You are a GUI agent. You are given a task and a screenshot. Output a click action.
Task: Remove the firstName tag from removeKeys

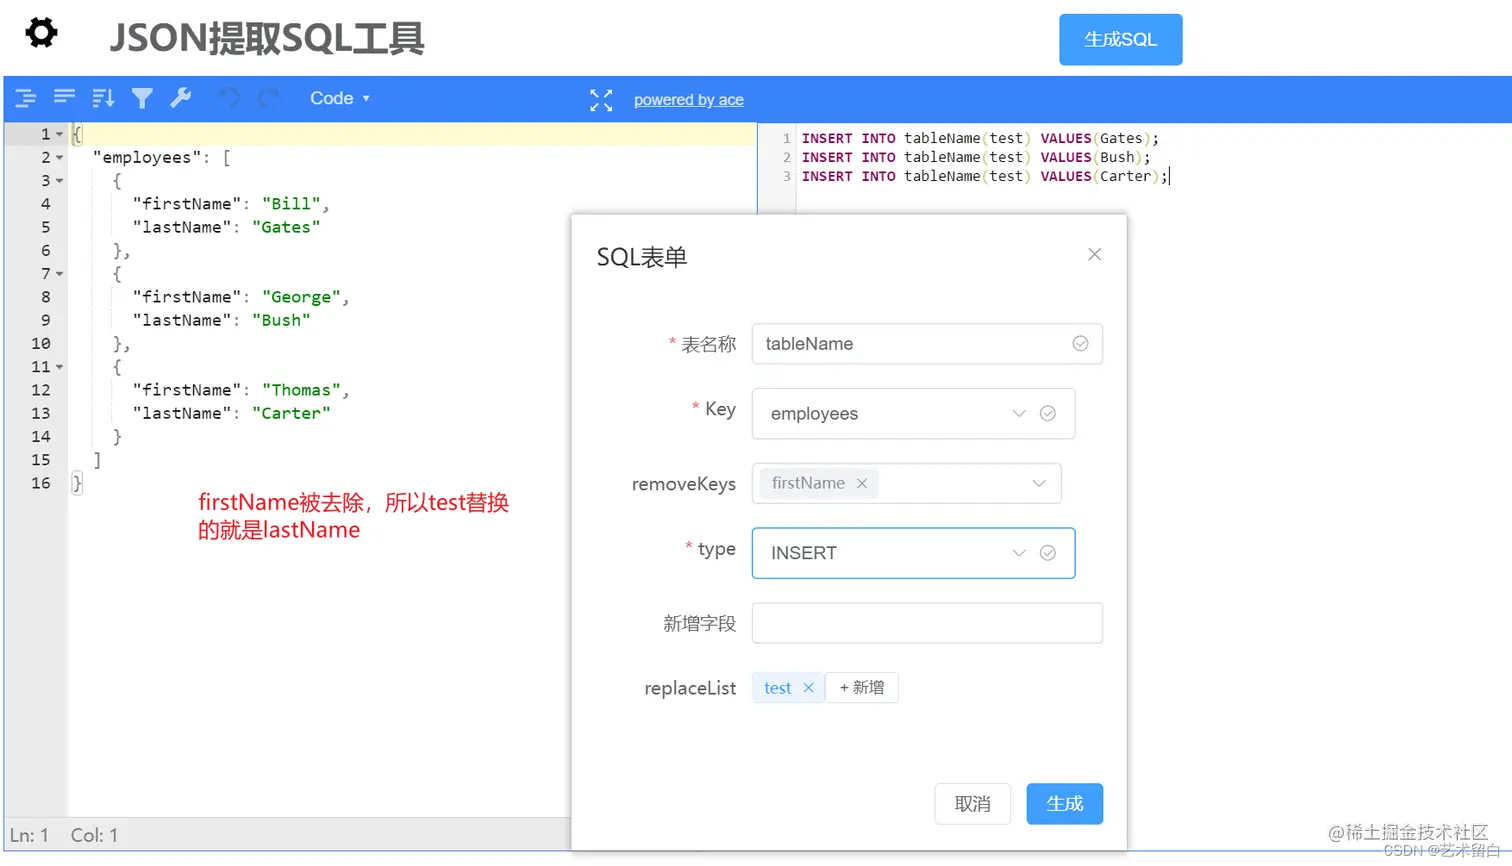[862, 483]
